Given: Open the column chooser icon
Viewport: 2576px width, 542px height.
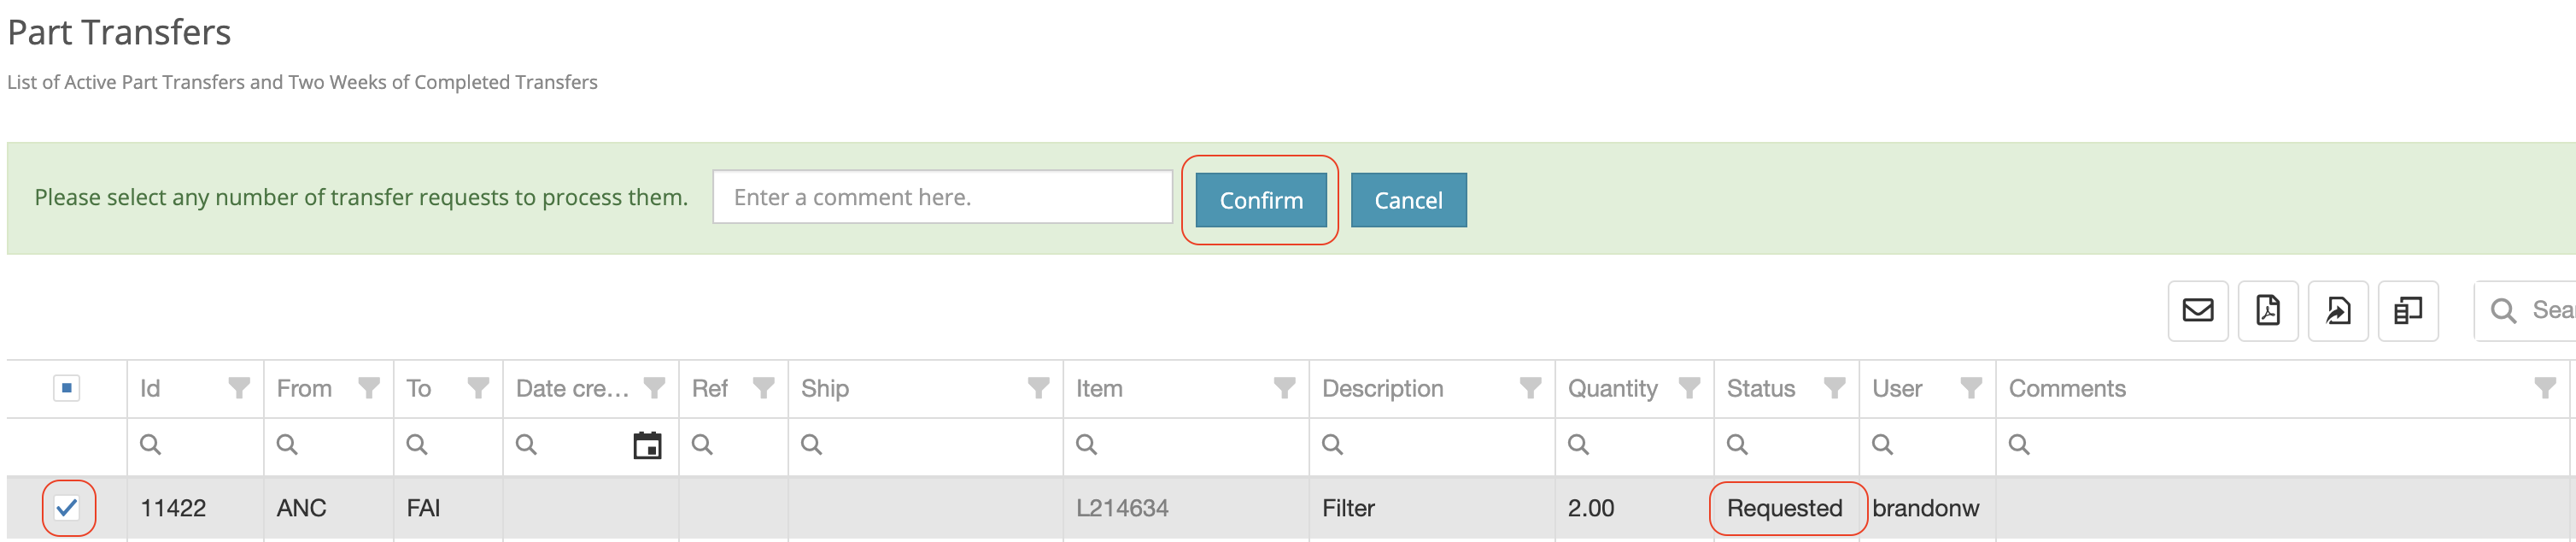Looking at the screenshot, I should tap(2407, 311).
